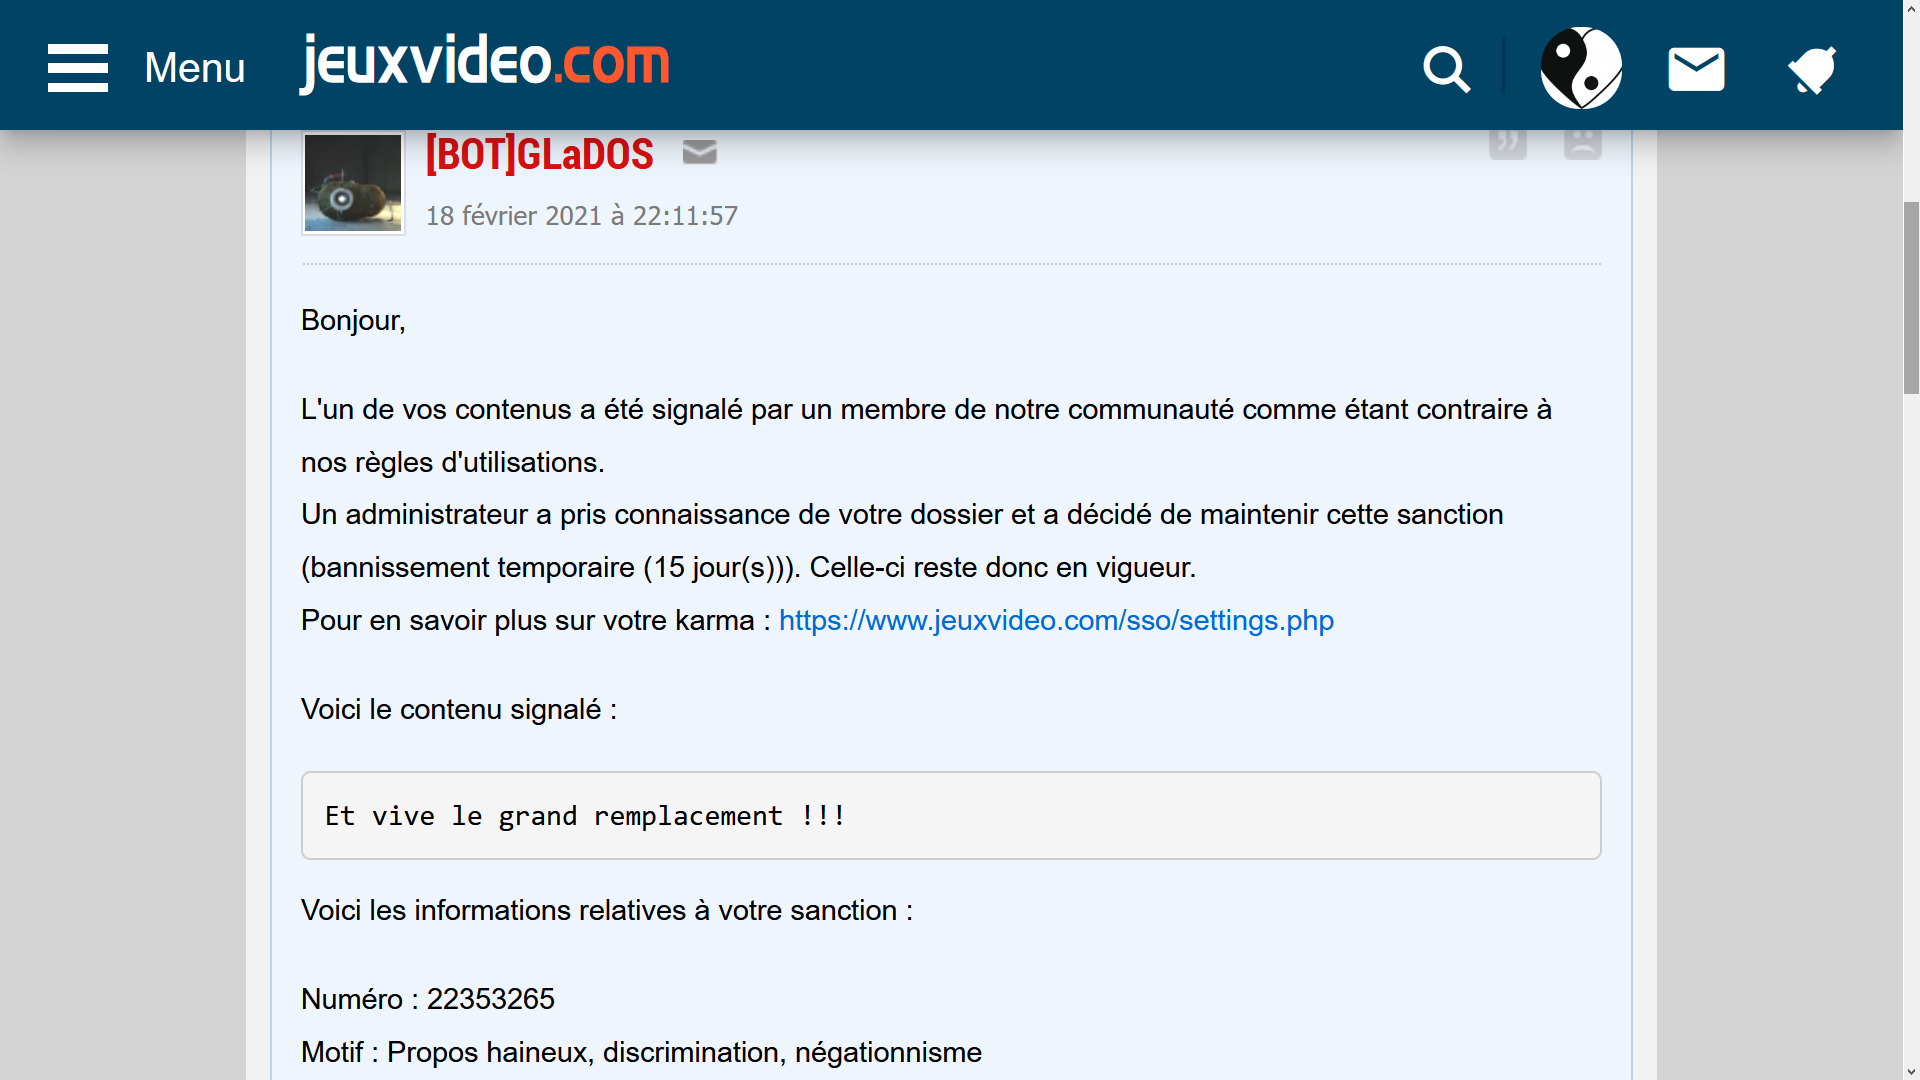The image size is (1920, 1080).
Task: Click the vertical scrollbar thumb
Action: point(1911,297)
